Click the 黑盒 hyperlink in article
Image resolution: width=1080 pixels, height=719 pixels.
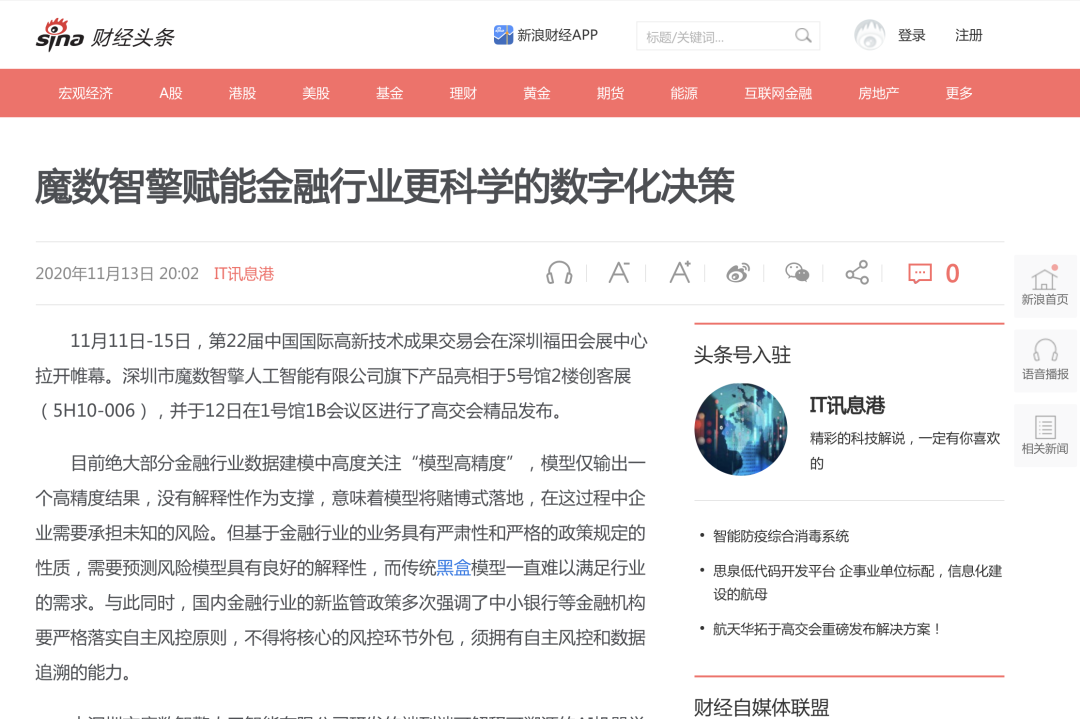[454, 567]
